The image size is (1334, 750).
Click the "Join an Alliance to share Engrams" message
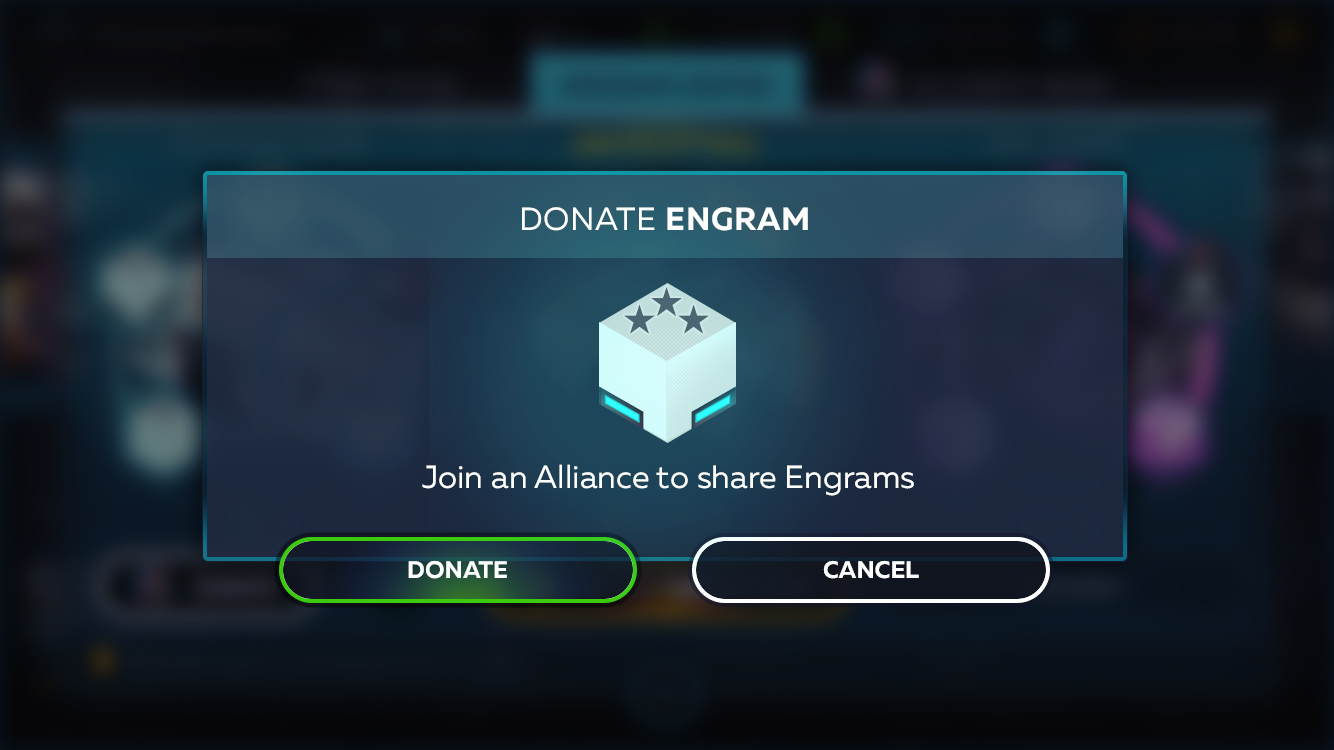(x=668, y=478)
